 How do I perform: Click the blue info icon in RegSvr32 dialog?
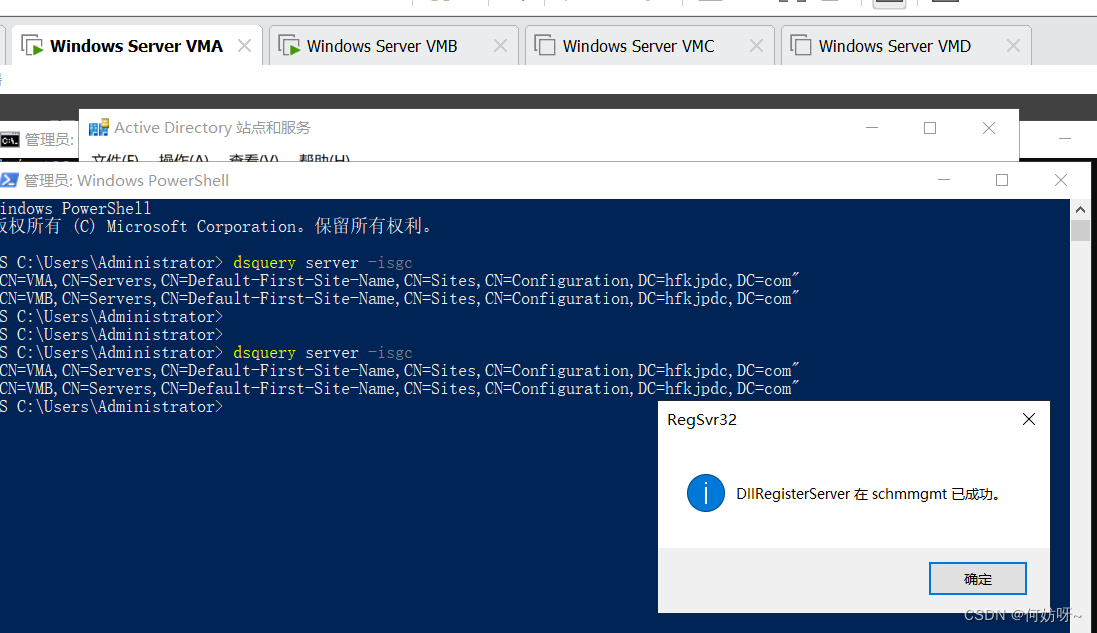706,493
